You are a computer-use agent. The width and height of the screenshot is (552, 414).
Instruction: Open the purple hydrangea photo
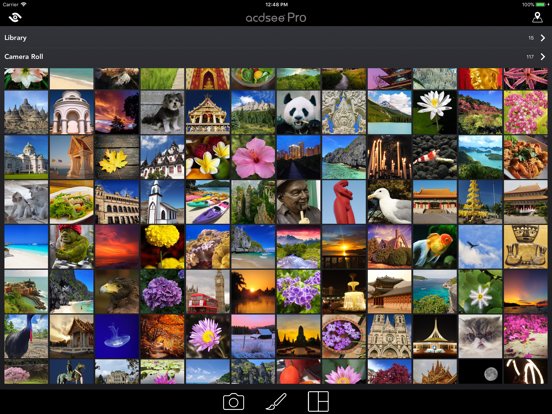tap(162, 292)
